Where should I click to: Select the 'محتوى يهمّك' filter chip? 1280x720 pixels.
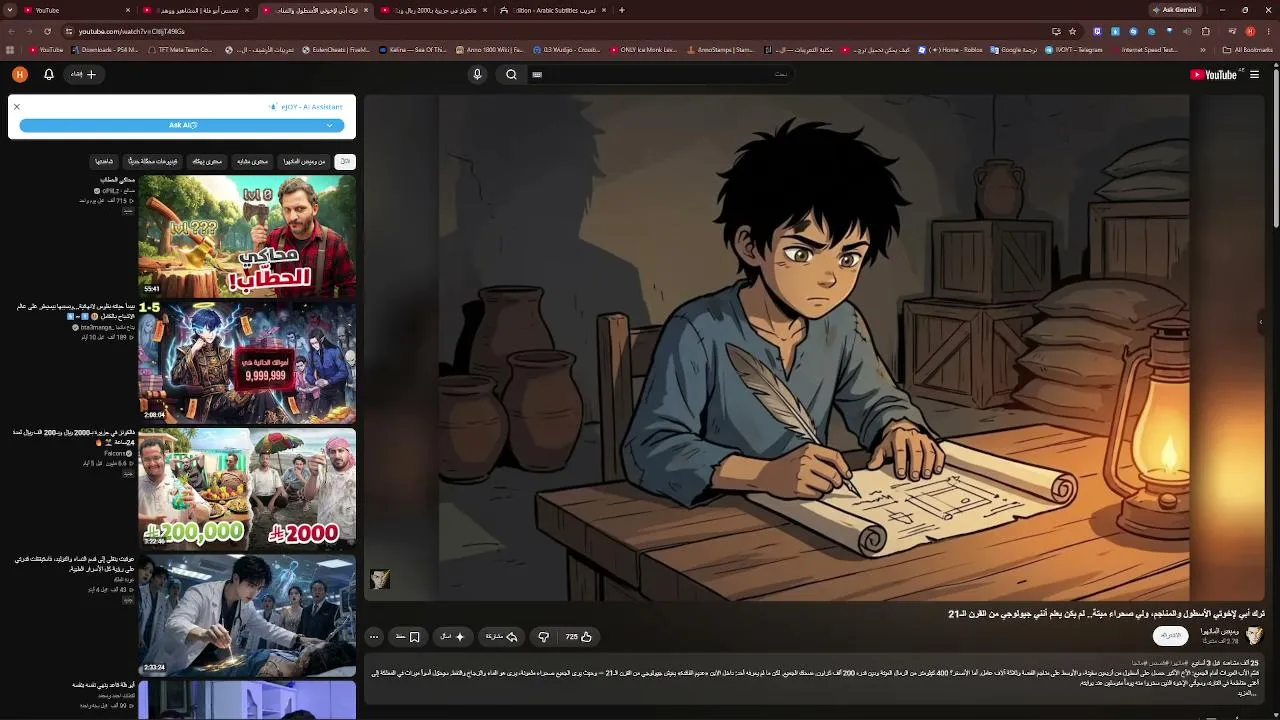[x=207, y=161]
